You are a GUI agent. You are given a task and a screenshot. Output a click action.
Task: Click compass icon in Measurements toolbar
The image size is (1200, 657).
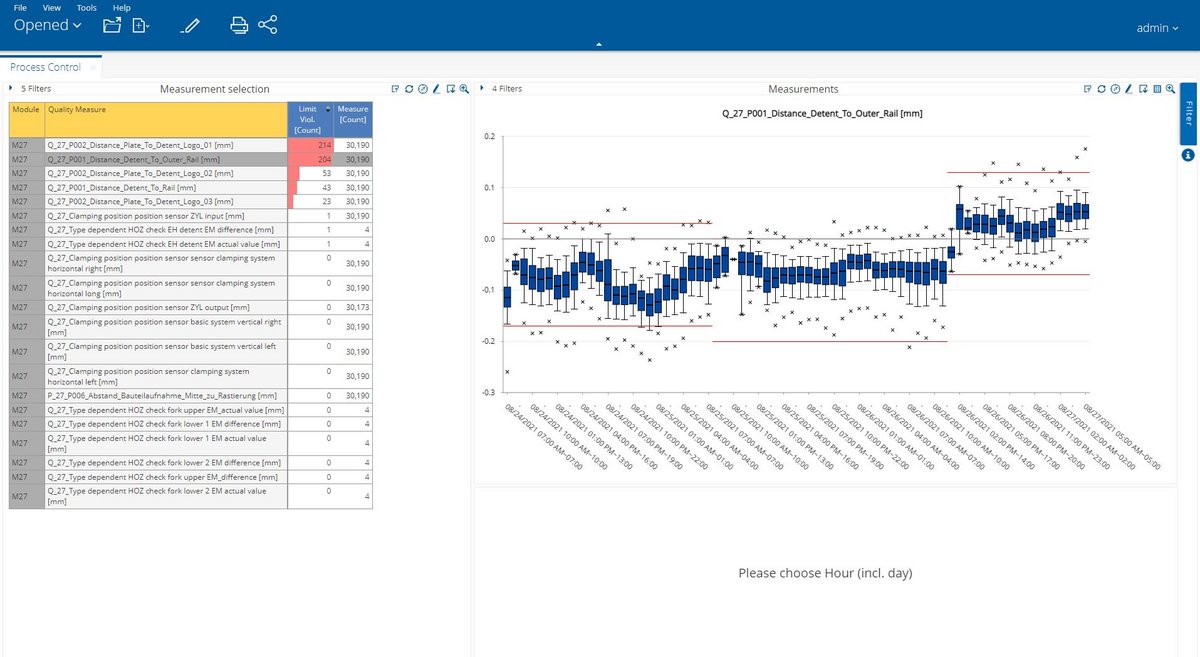click(1114, 89)
